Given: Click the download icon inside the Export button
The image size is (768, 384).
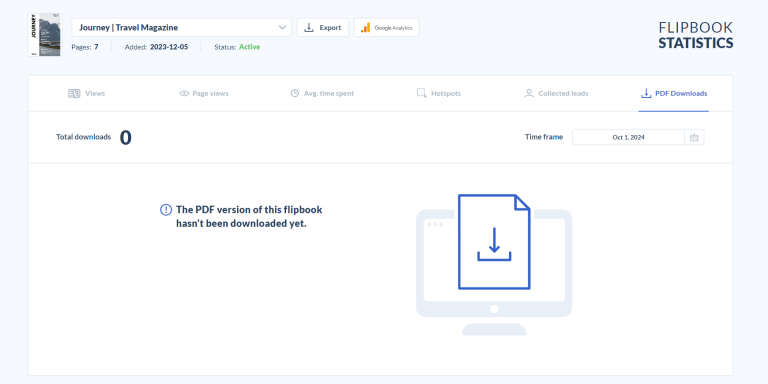Looking at the screenshot, I should click(x=309, y=27).
